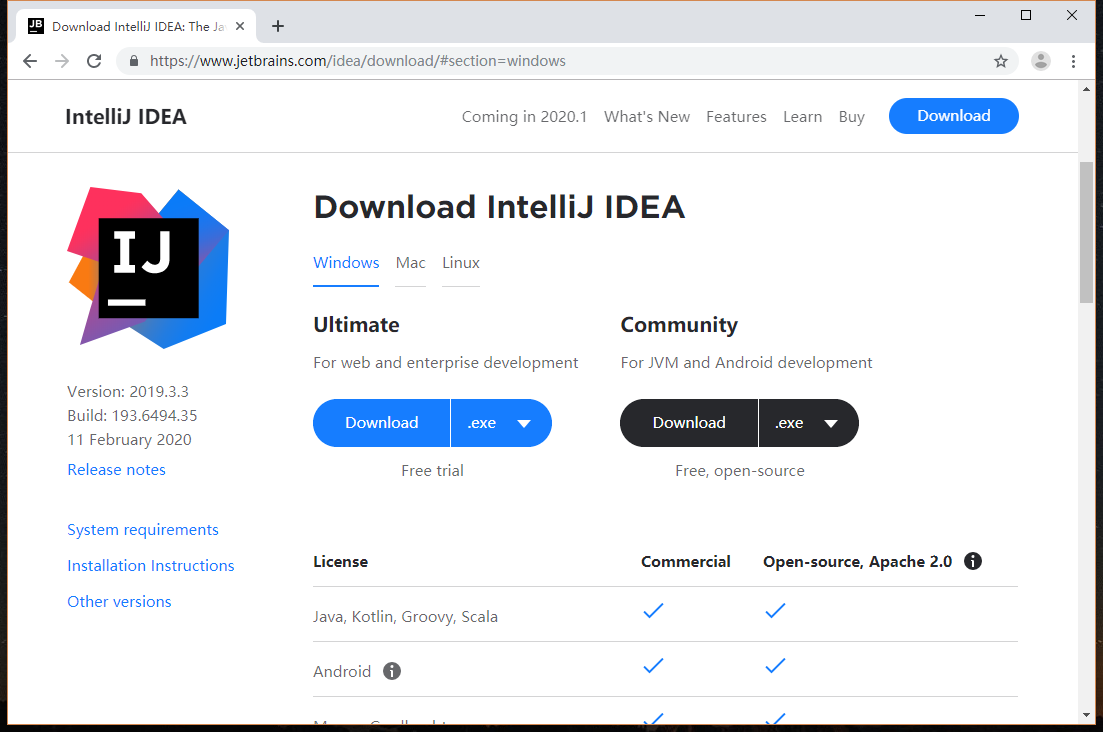Viewport: 1103px width, 732px height.
Task: Download the Community edition
Action: point(689,423)
